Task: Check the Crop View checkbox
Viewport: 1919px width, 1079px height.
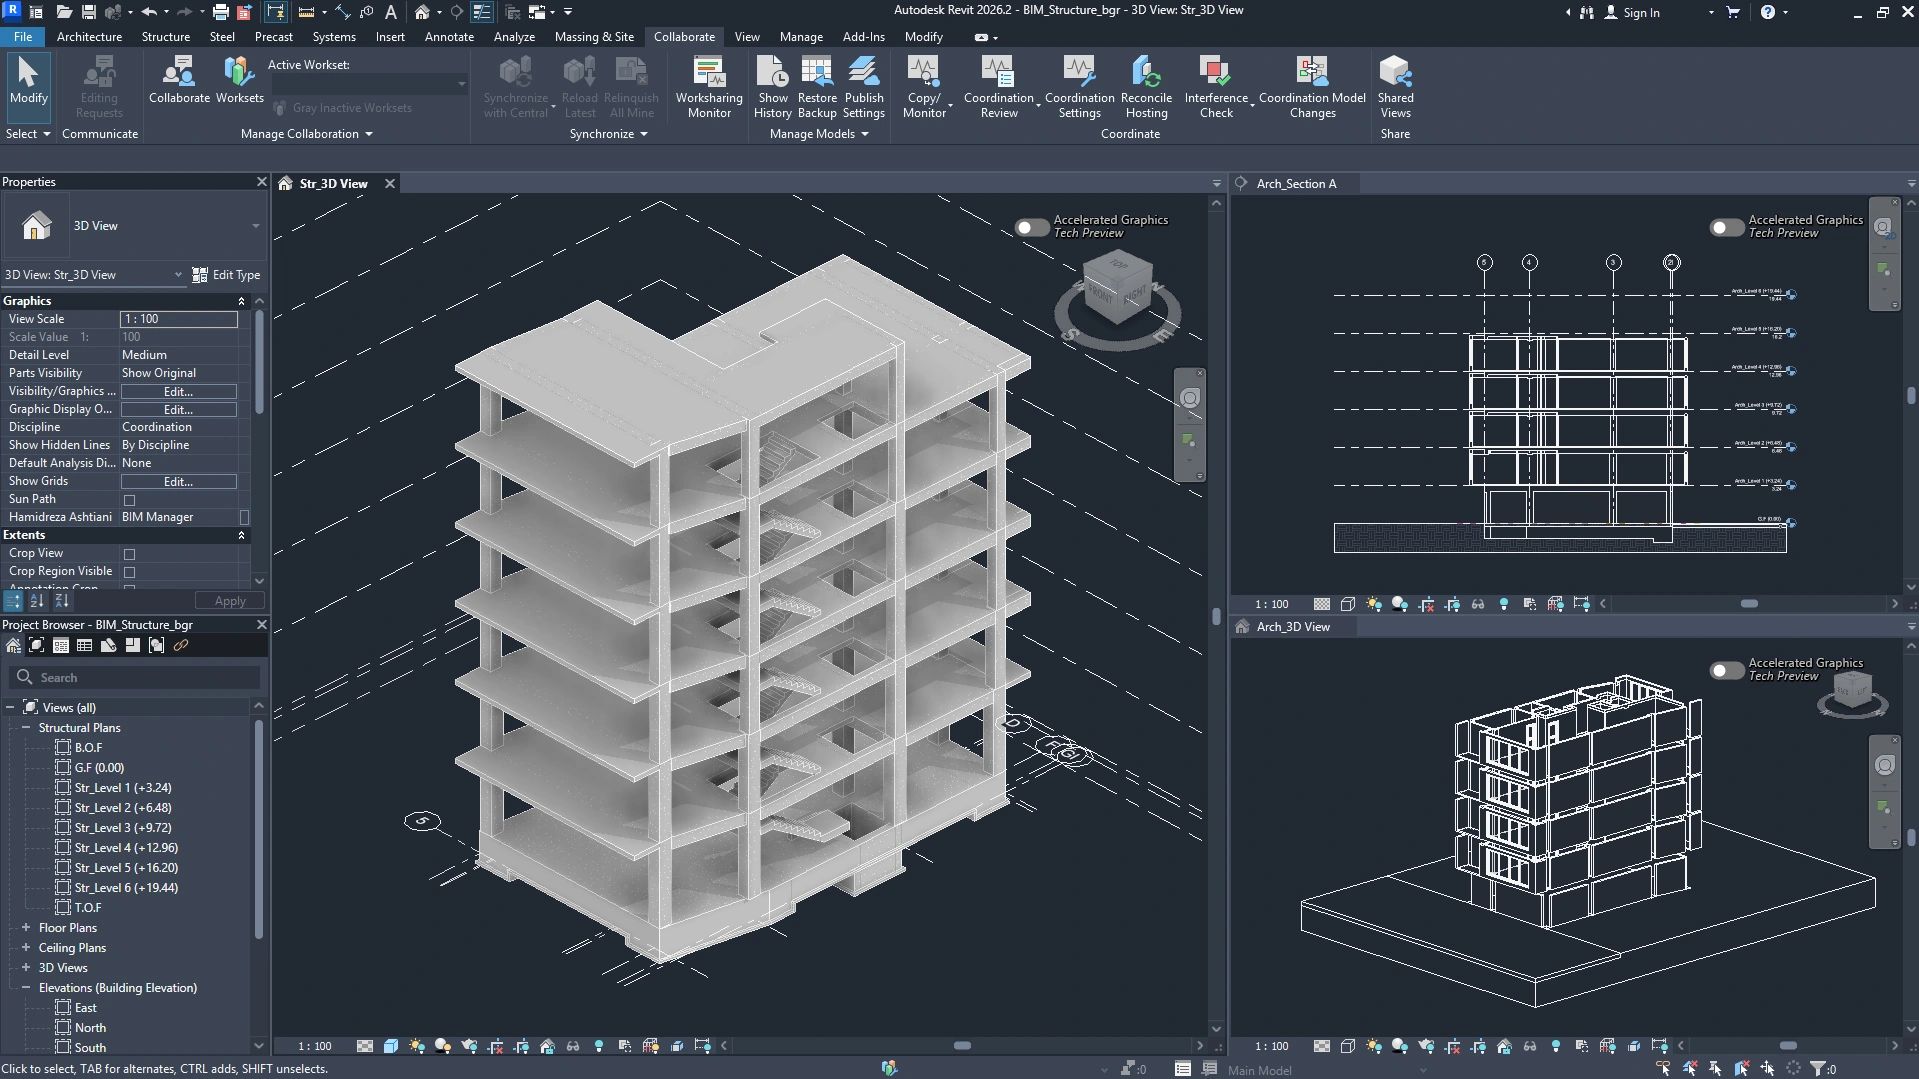Action: tap(129, 554)
